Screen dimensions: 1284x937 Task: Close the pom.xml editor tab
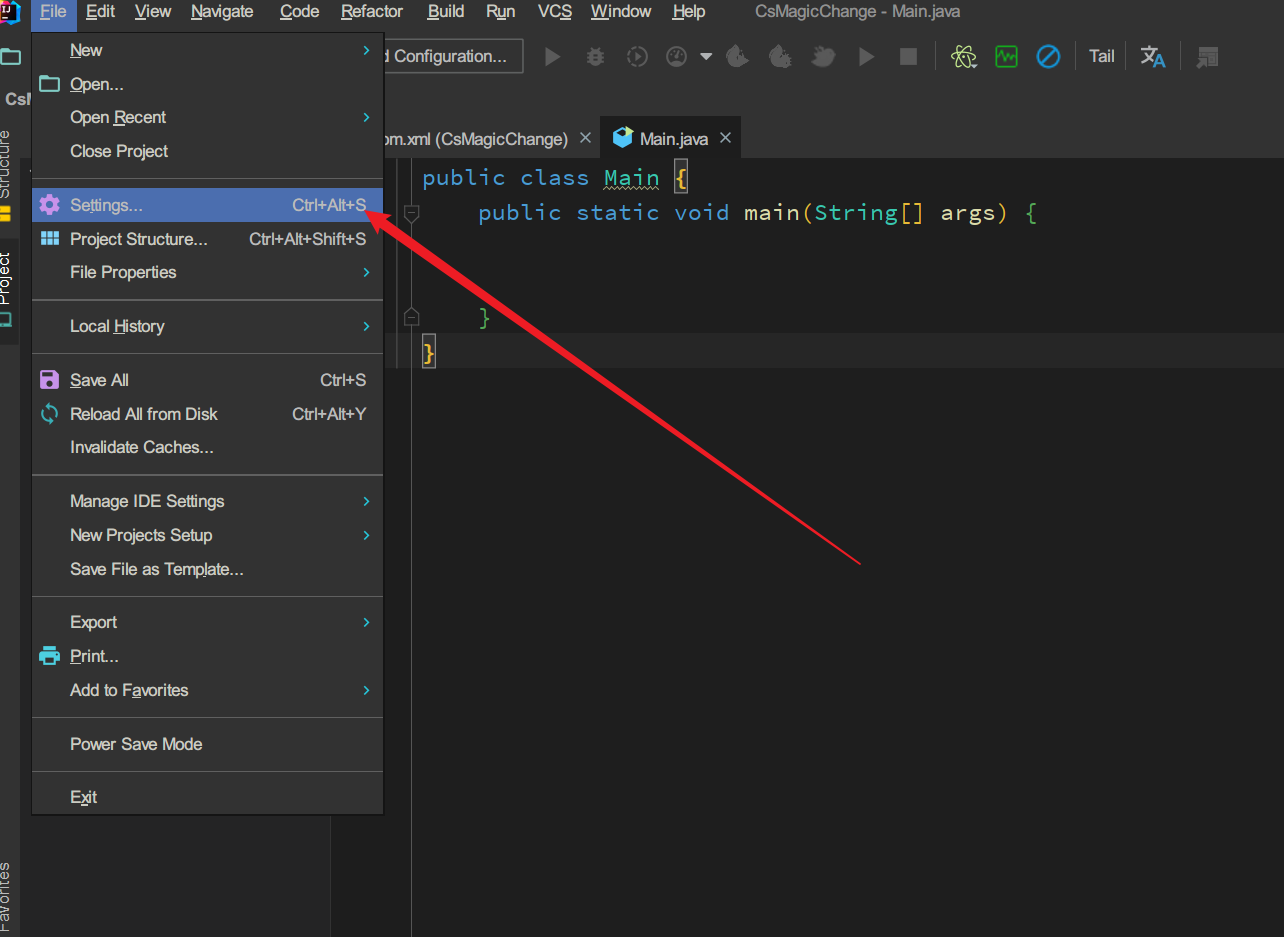click(586, 138)
